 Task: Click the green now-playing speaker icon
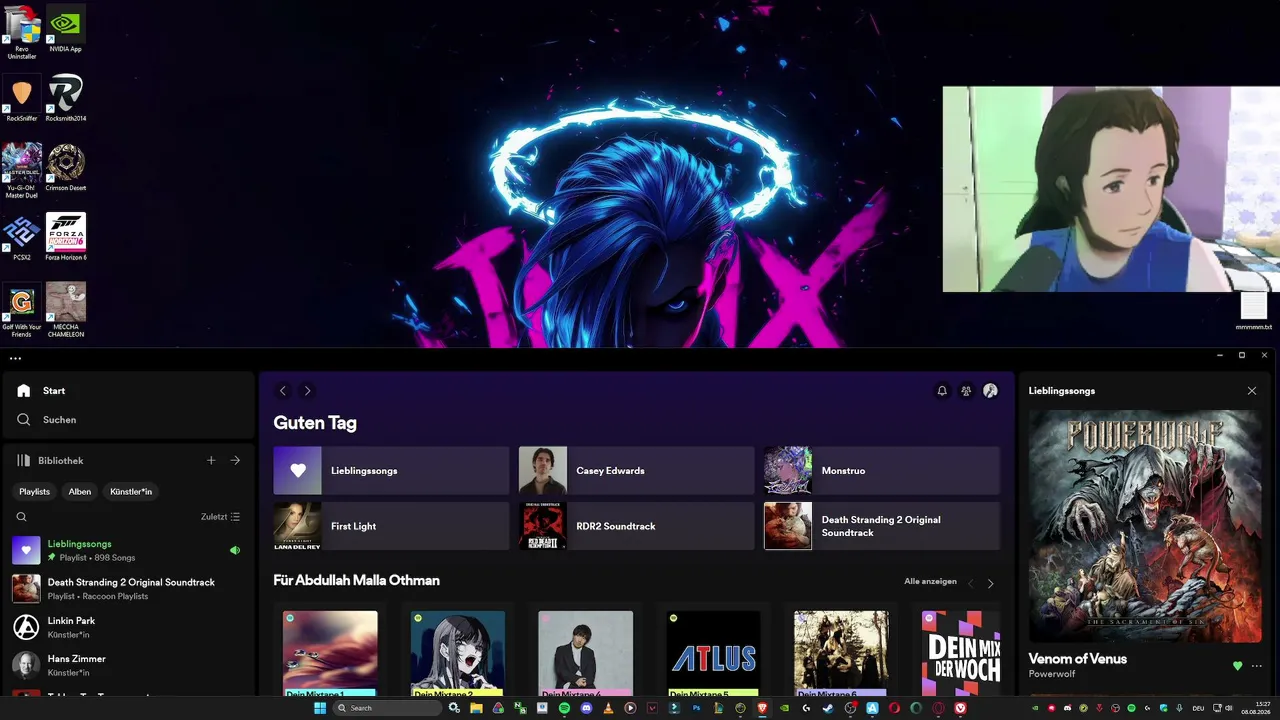(235, 550)
